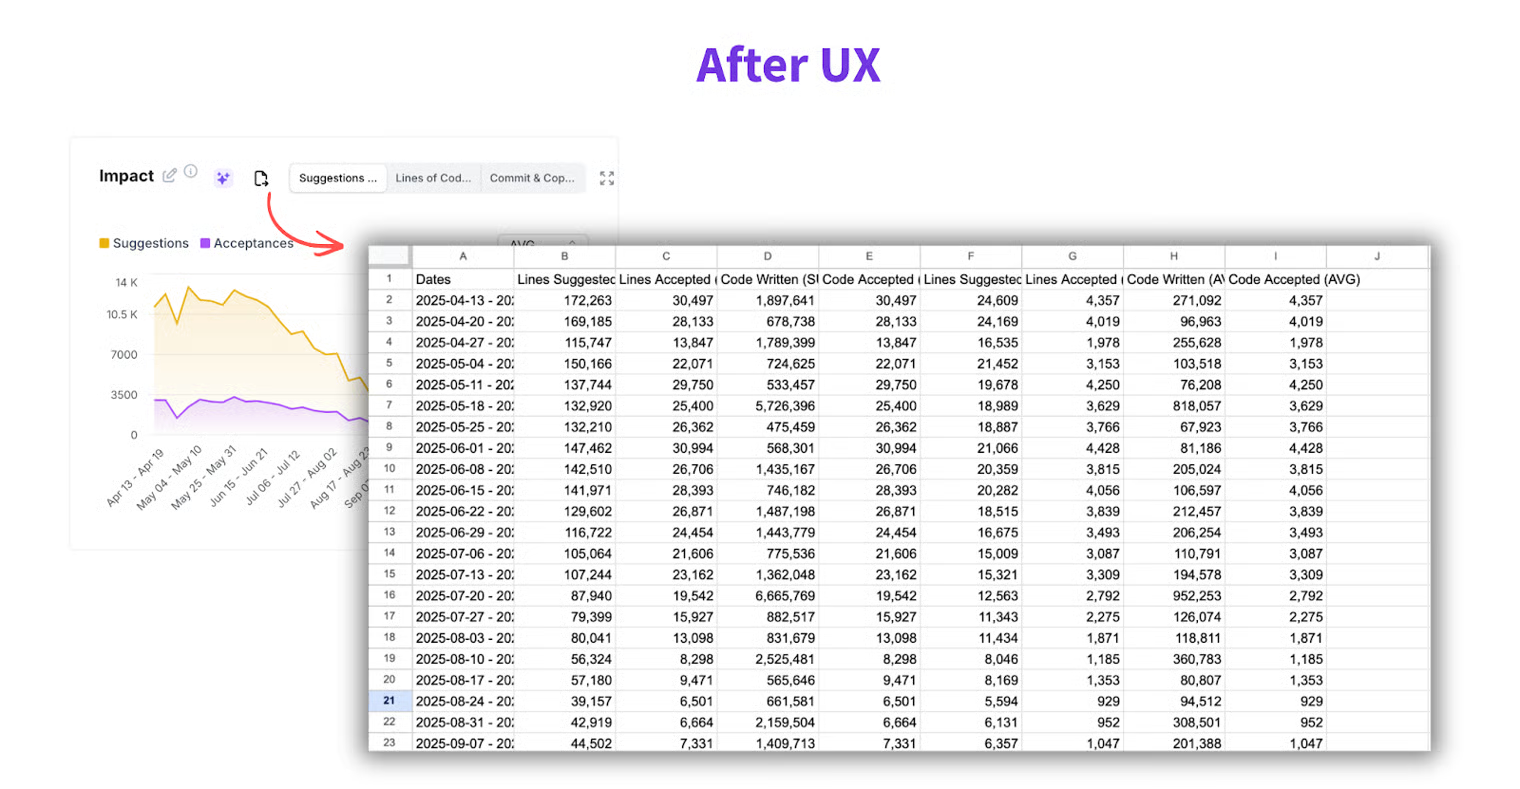The width and height of the screenshot is (1520, 789).
Task: Click the edit pencil icon beside Impact
Action: point(170,175)
